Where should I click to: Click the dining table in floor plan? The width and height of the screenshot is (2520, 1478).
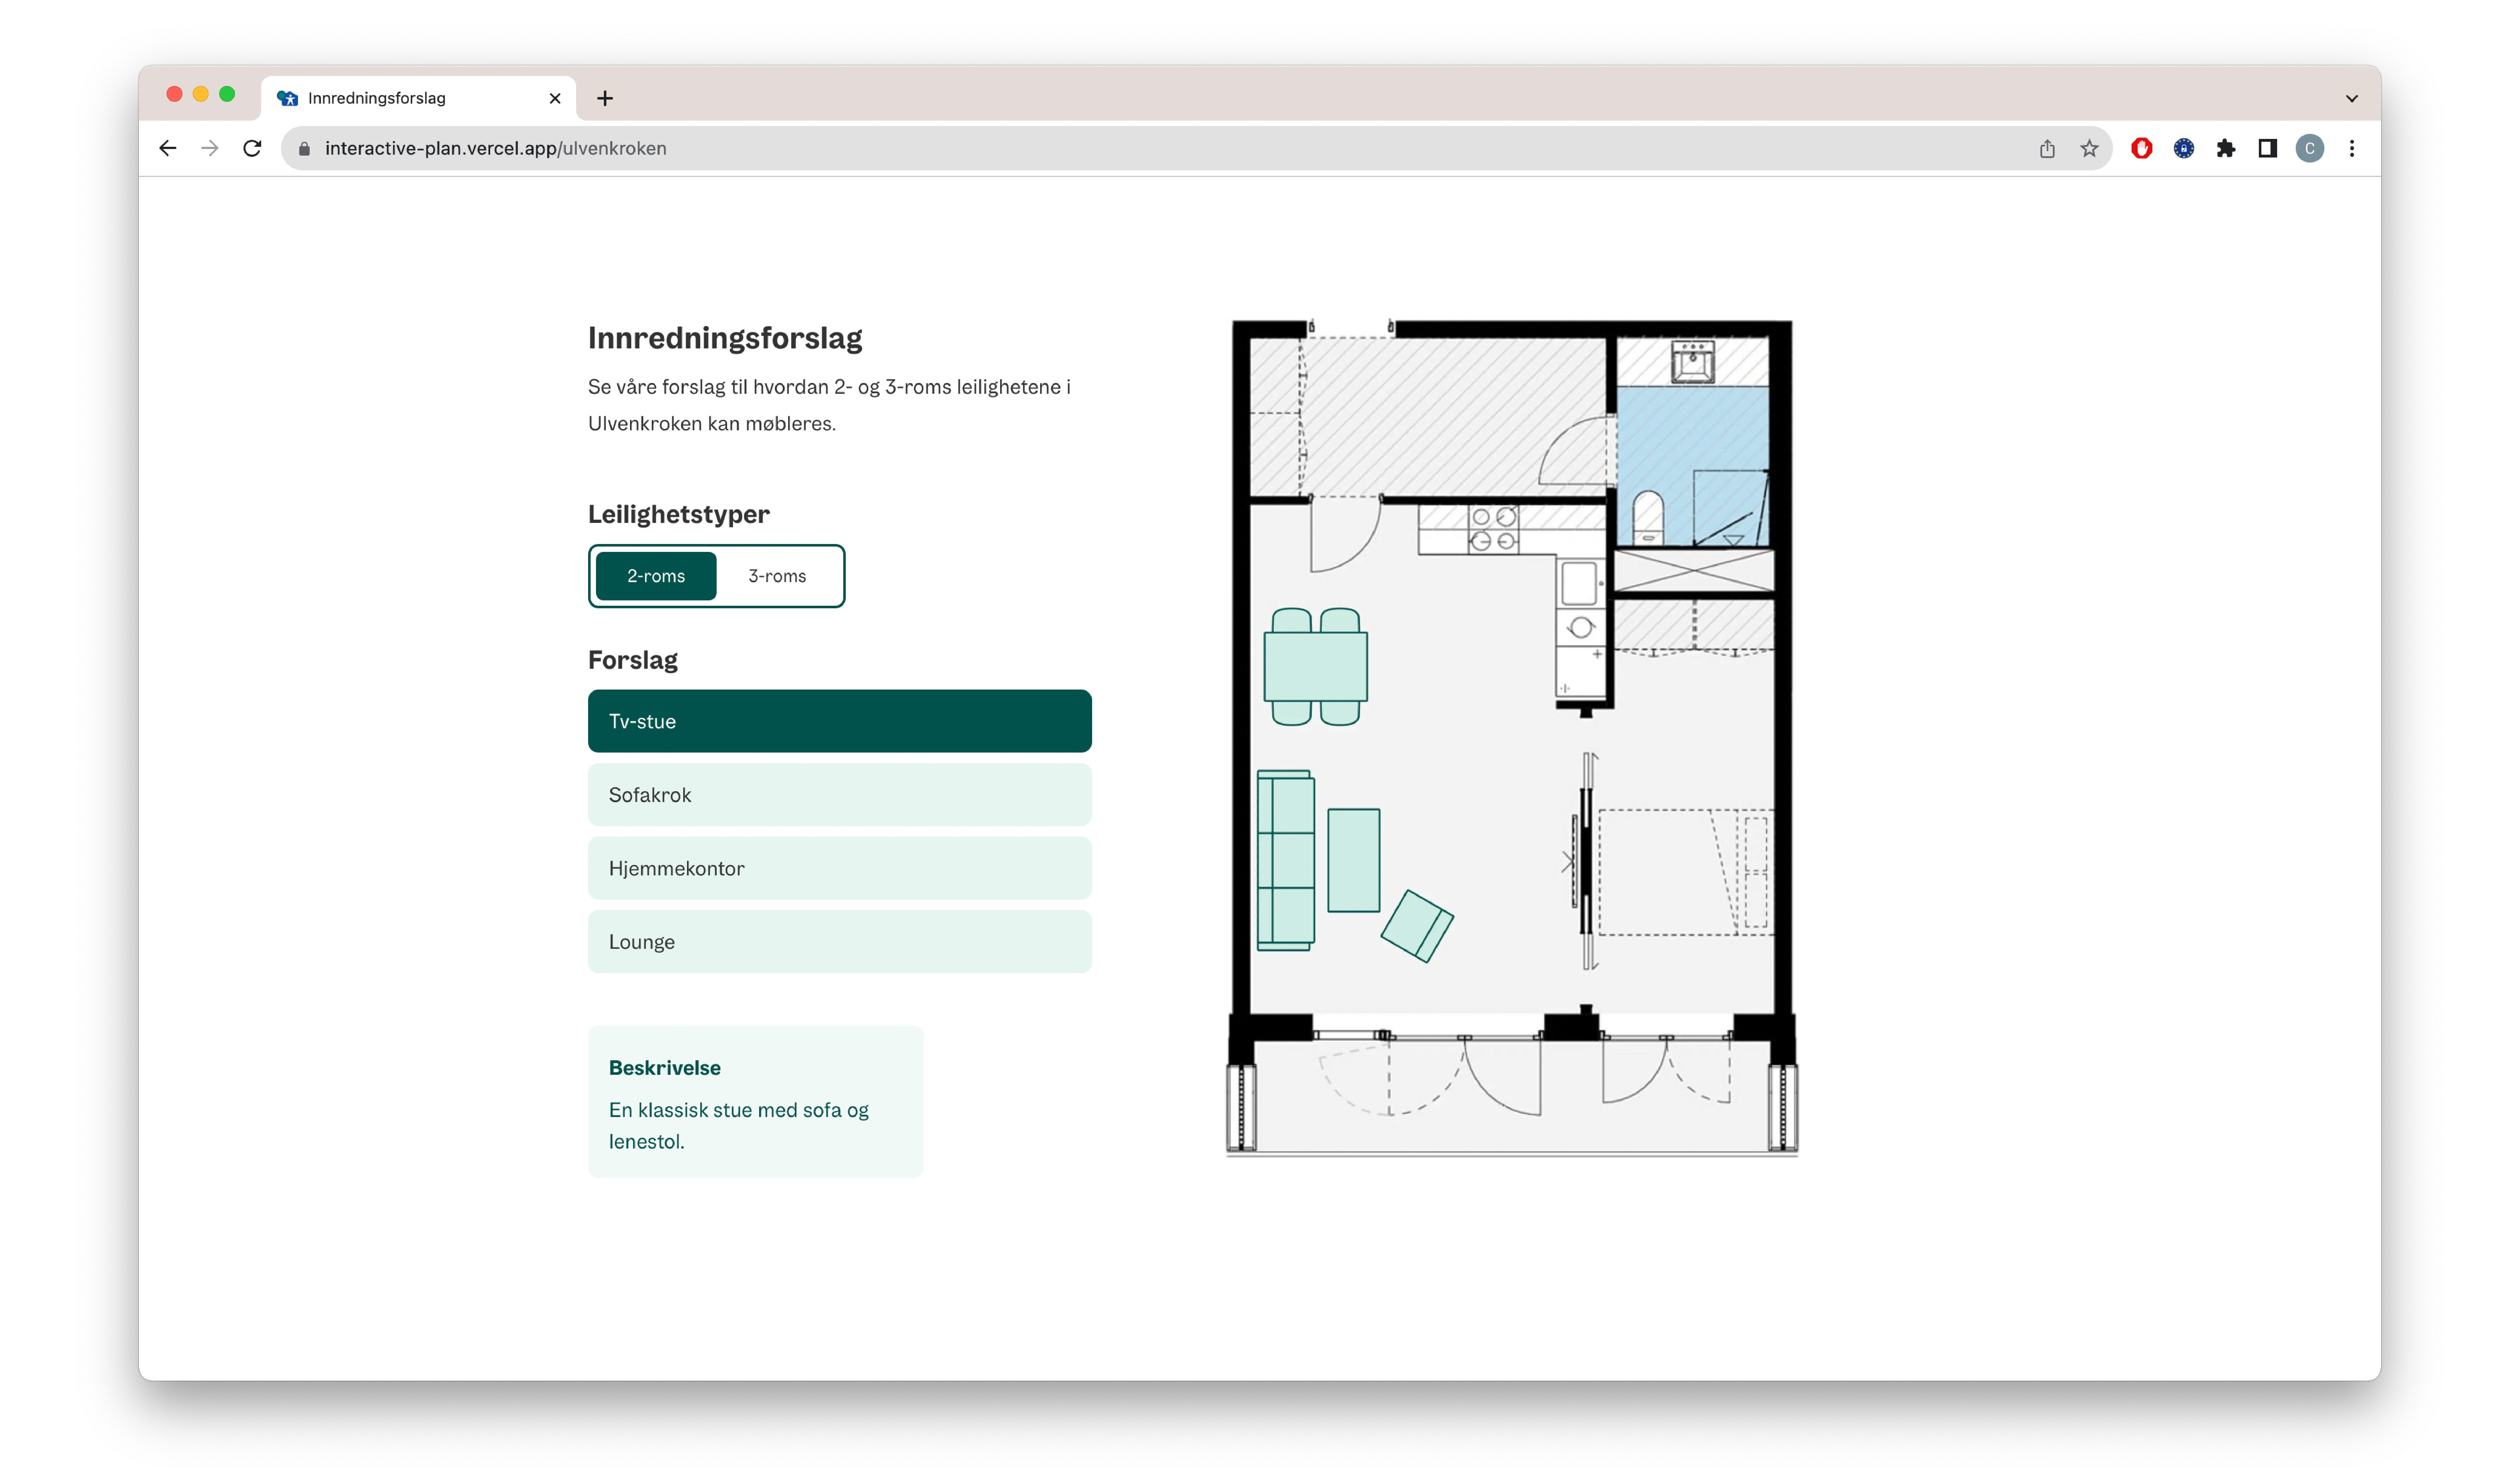[x=1316, y=667]
